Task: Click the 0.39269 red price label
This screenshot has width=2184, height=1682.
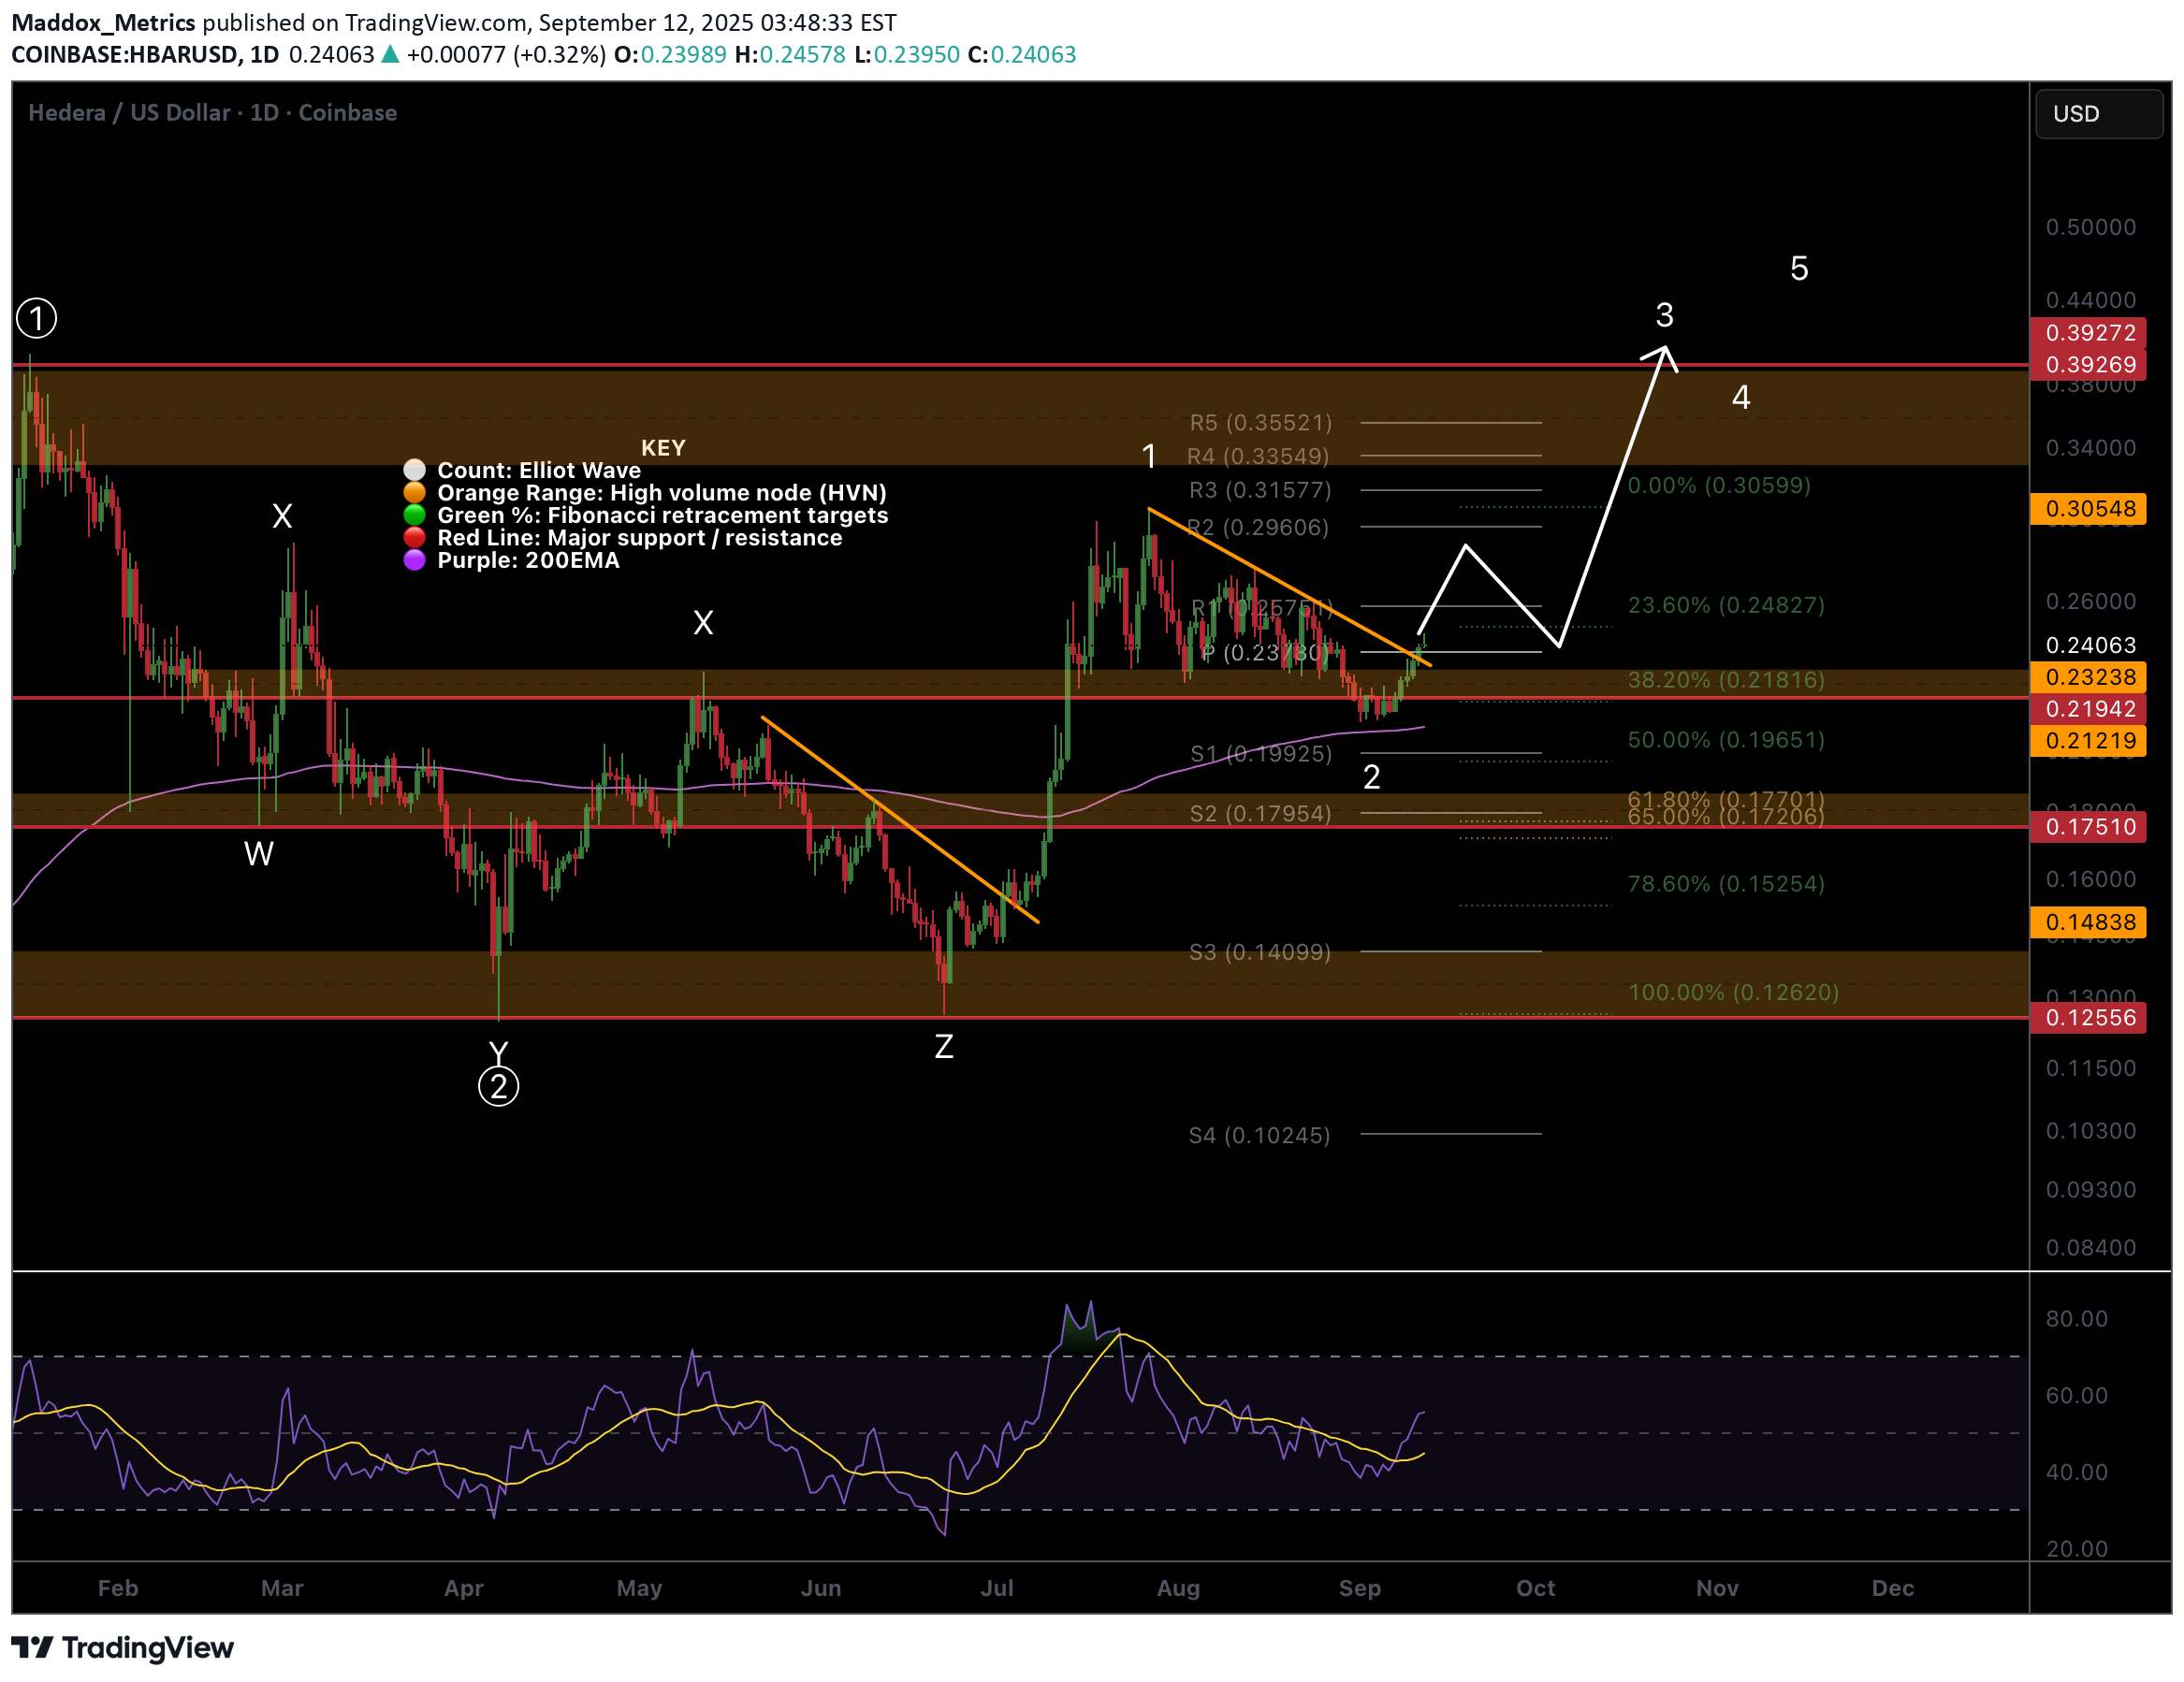Action: coord(2089,365)
